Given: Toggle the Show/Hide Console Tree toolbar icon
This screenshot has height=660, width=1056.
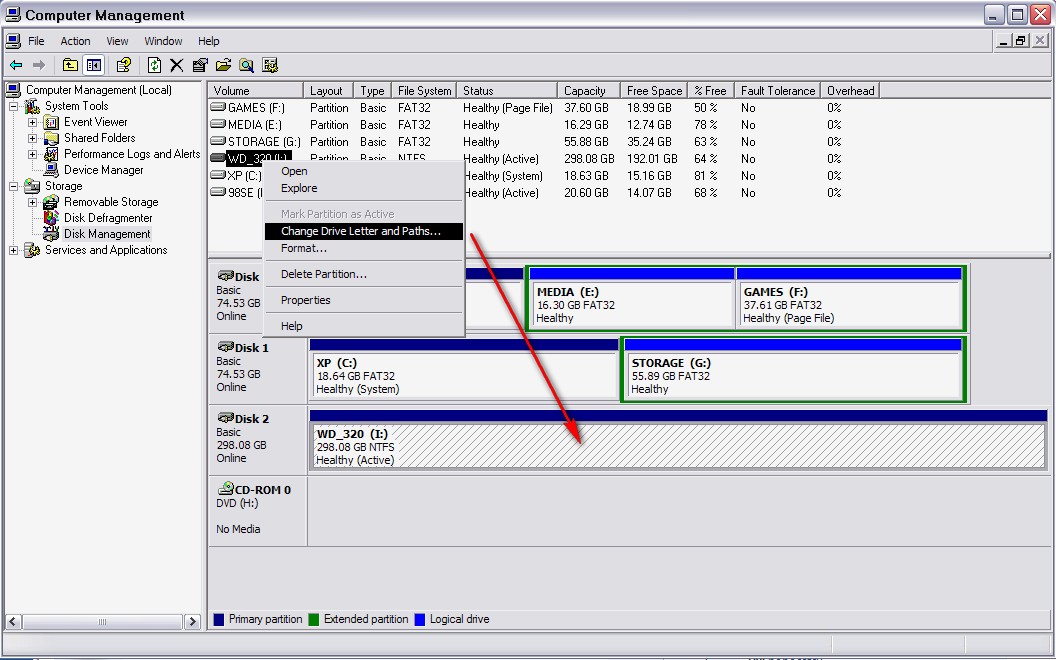Looking at the screenshot, I should point(94,65).
